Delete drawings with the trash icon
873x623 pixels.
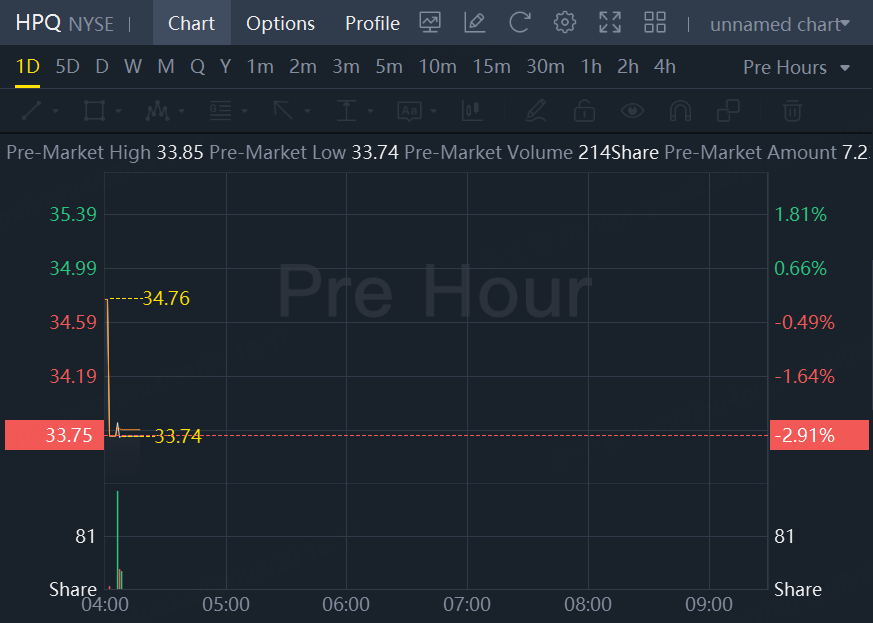[792, 110]
